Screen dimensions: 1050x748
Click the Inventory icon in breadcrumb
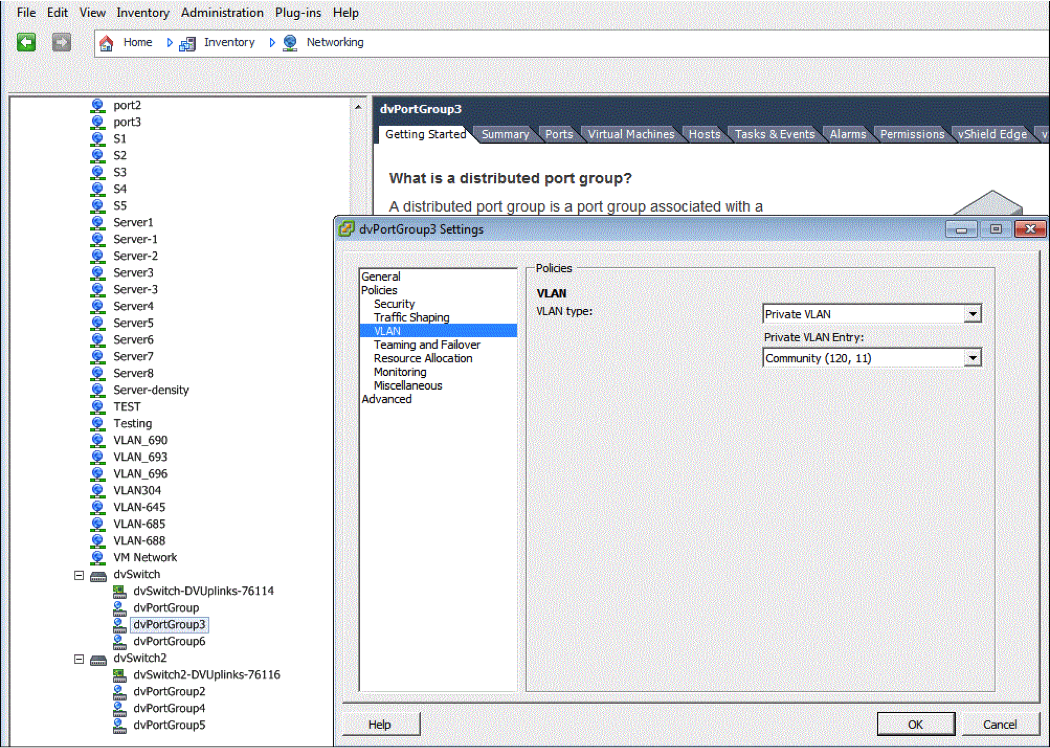187,43
